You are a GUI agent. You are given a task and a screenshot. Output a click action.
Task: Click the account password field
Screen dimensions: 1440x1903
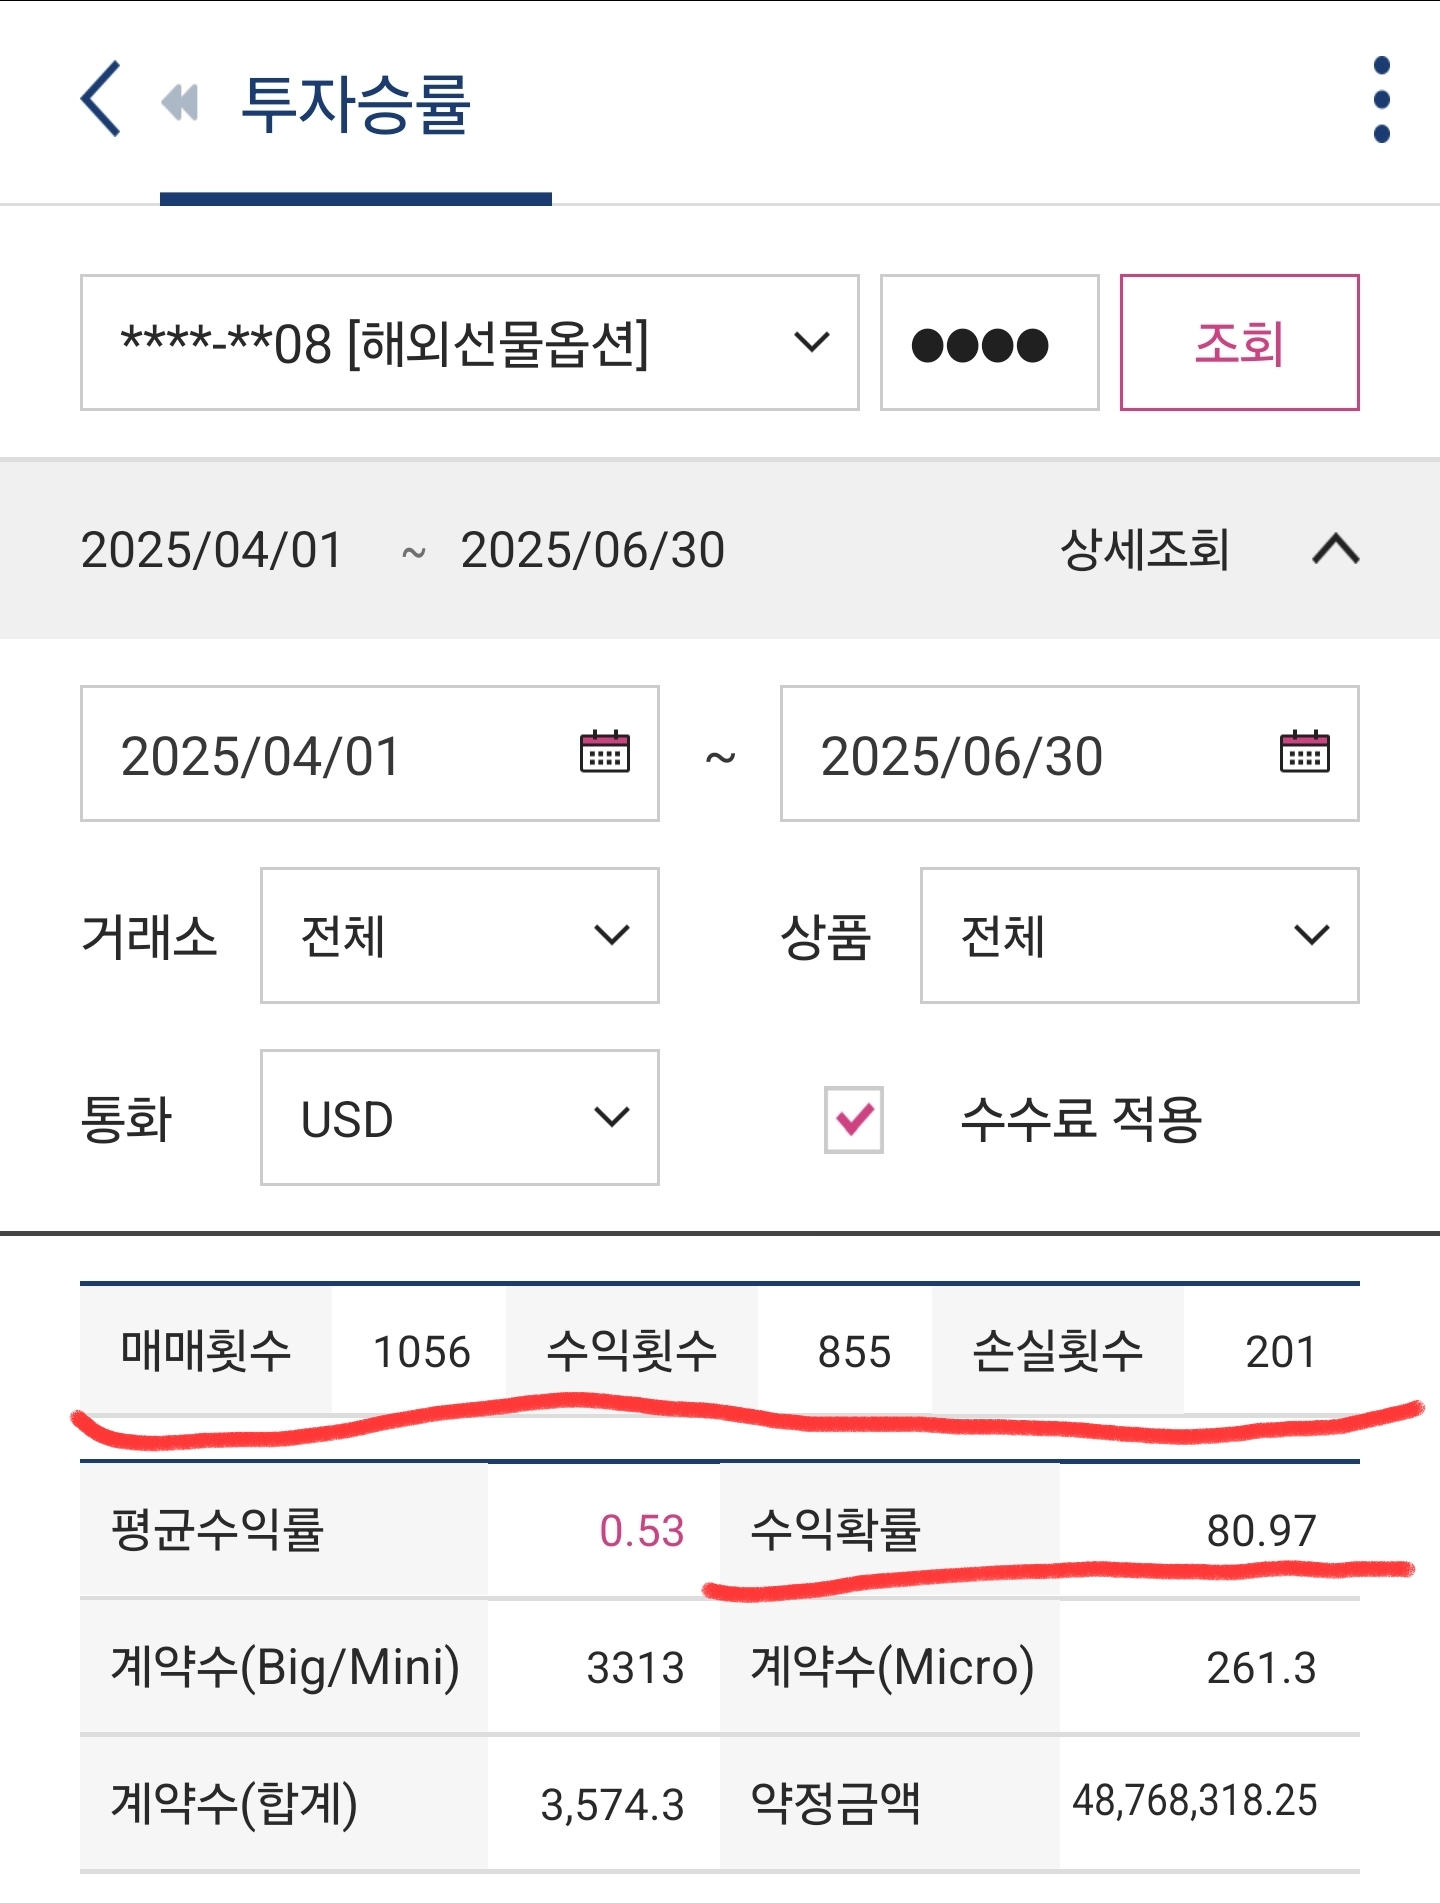pos(989,342)
